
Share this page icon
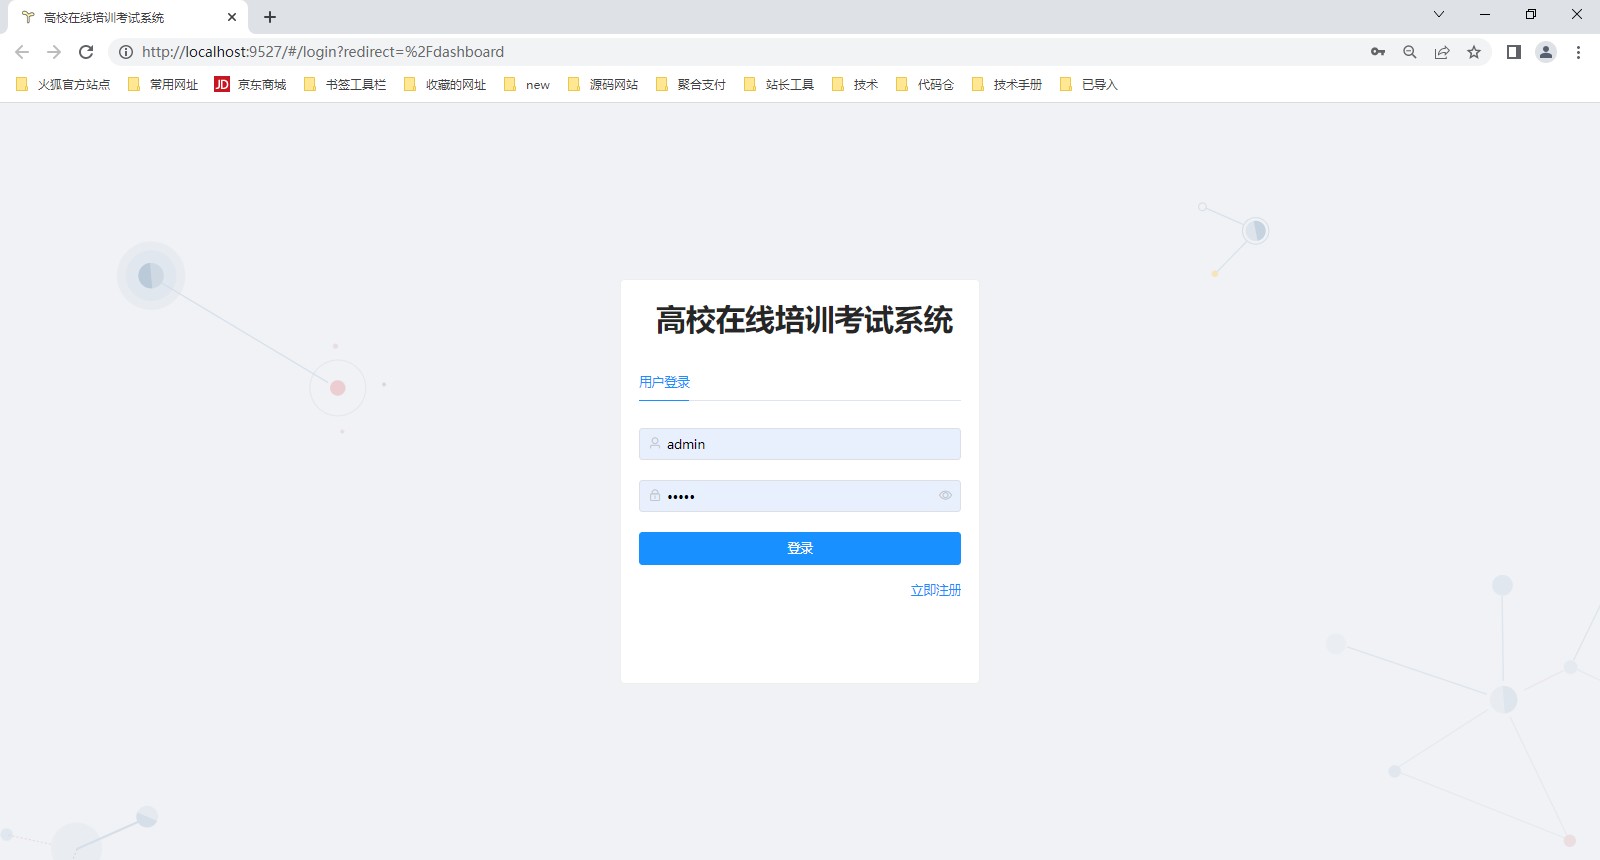(x=1442, y=52)
